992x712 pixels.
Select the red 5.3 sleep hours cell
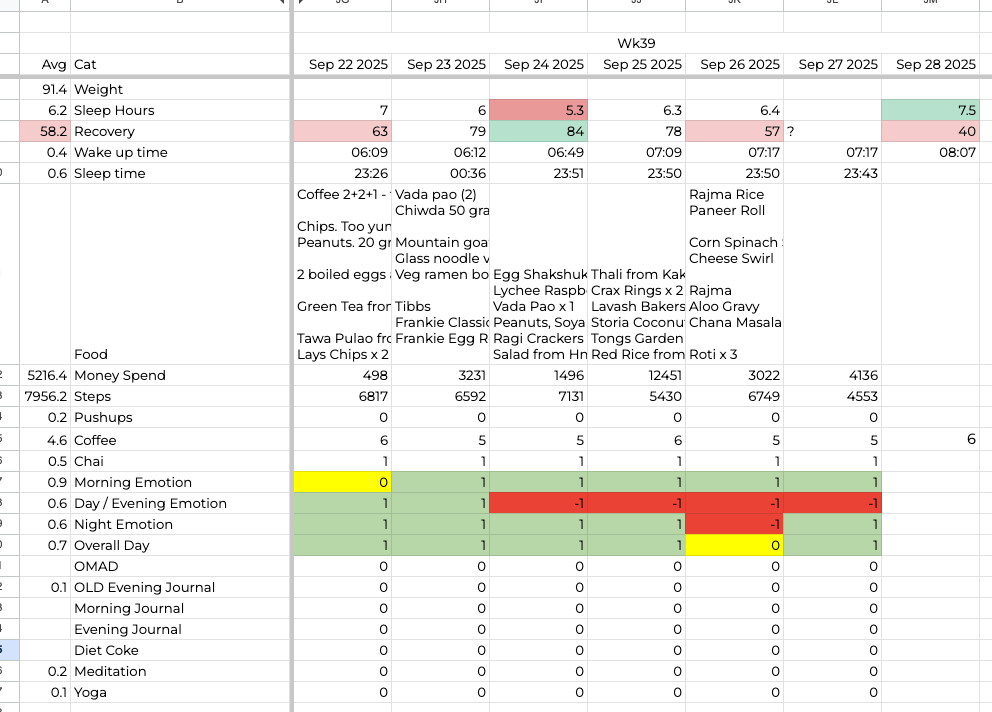(539, 110)
